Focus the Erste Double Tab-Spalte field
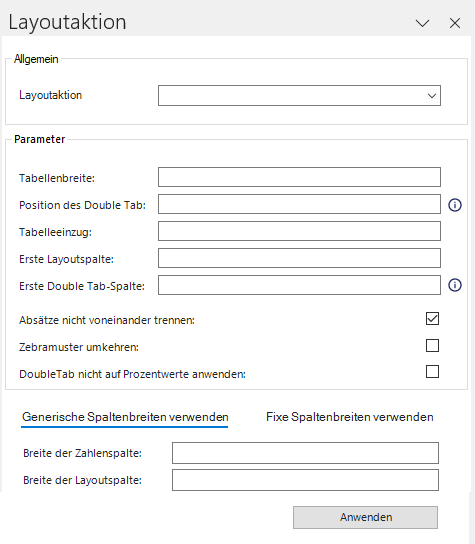 point(299,285)
